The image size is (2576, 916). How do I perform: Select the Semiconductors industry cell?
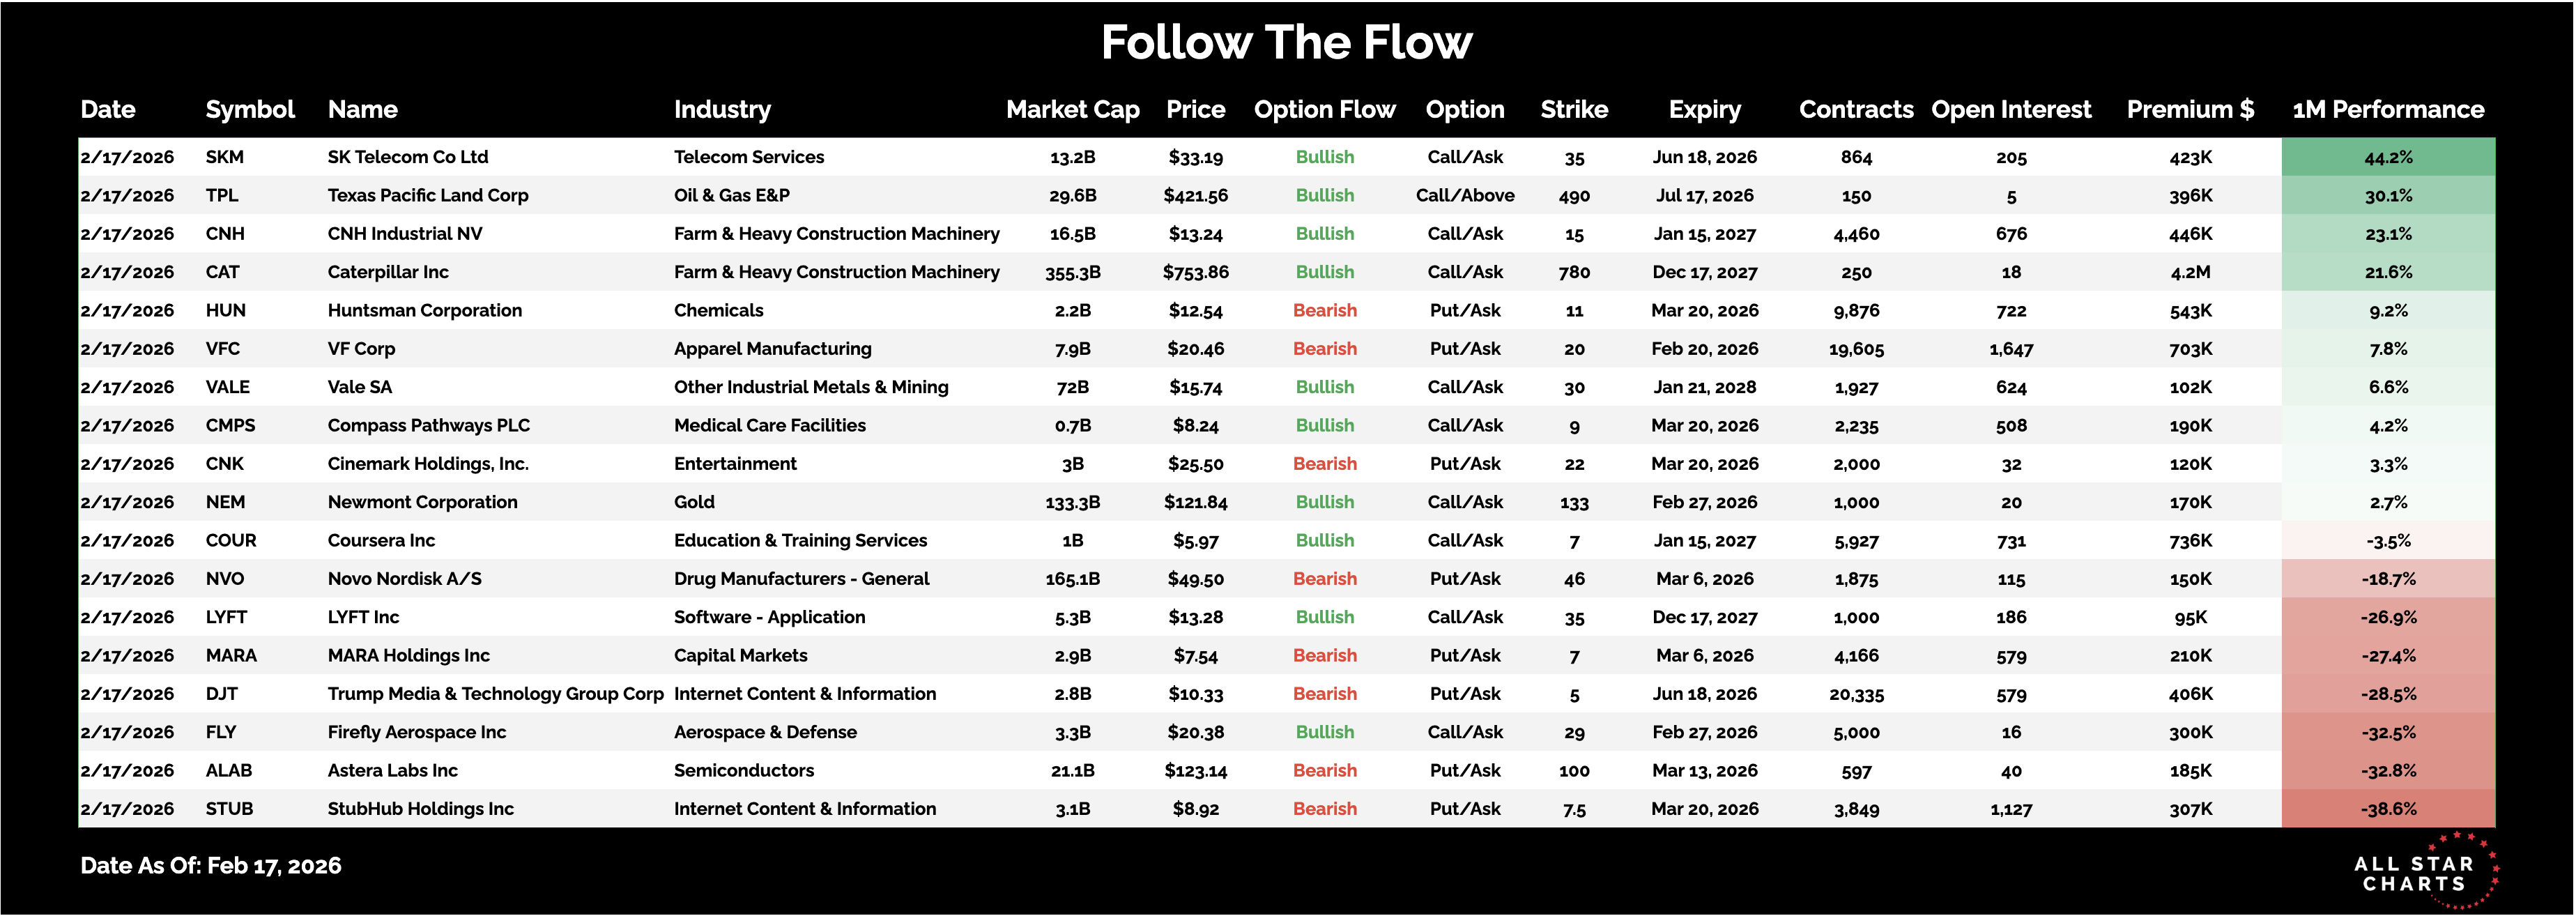tap(744, 771)
